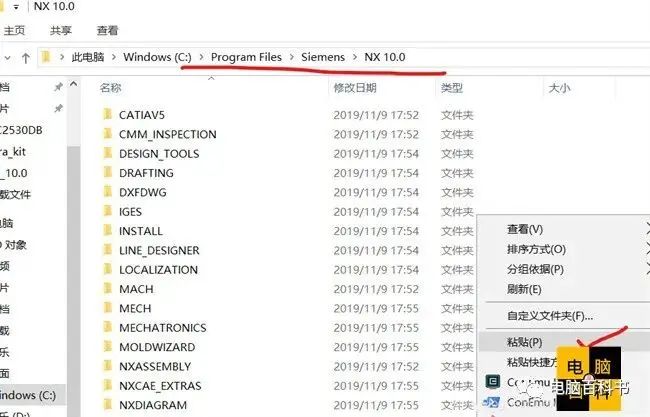Click the navigation pane vertical scrollbar
Screen dimensions: 650x417
pos(73,282)
